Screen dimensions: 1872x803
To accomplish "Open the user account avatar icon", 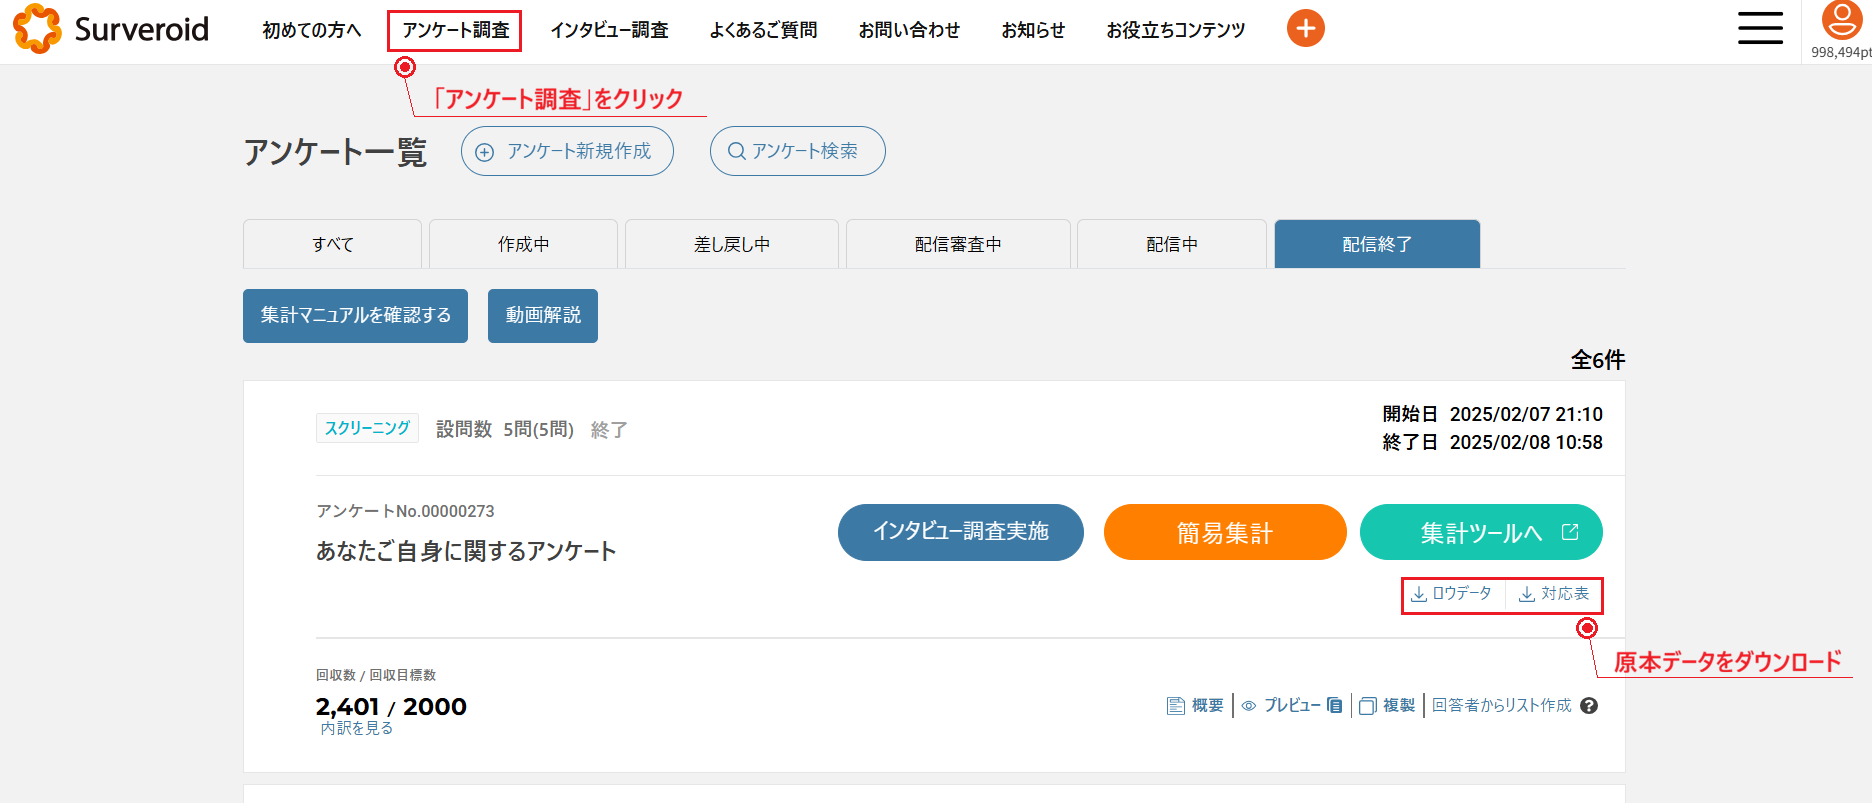I will pyautogui.click(x=1841, y=21).
